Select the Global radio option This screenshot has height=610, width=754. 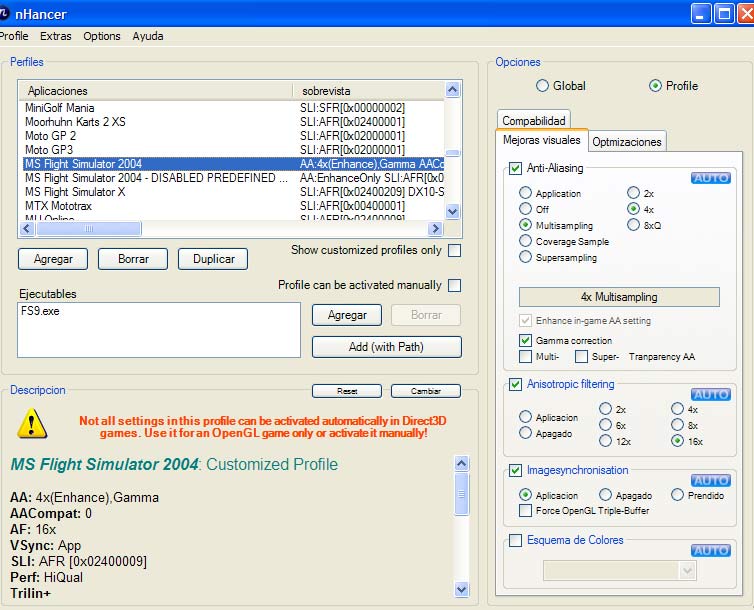543,86
